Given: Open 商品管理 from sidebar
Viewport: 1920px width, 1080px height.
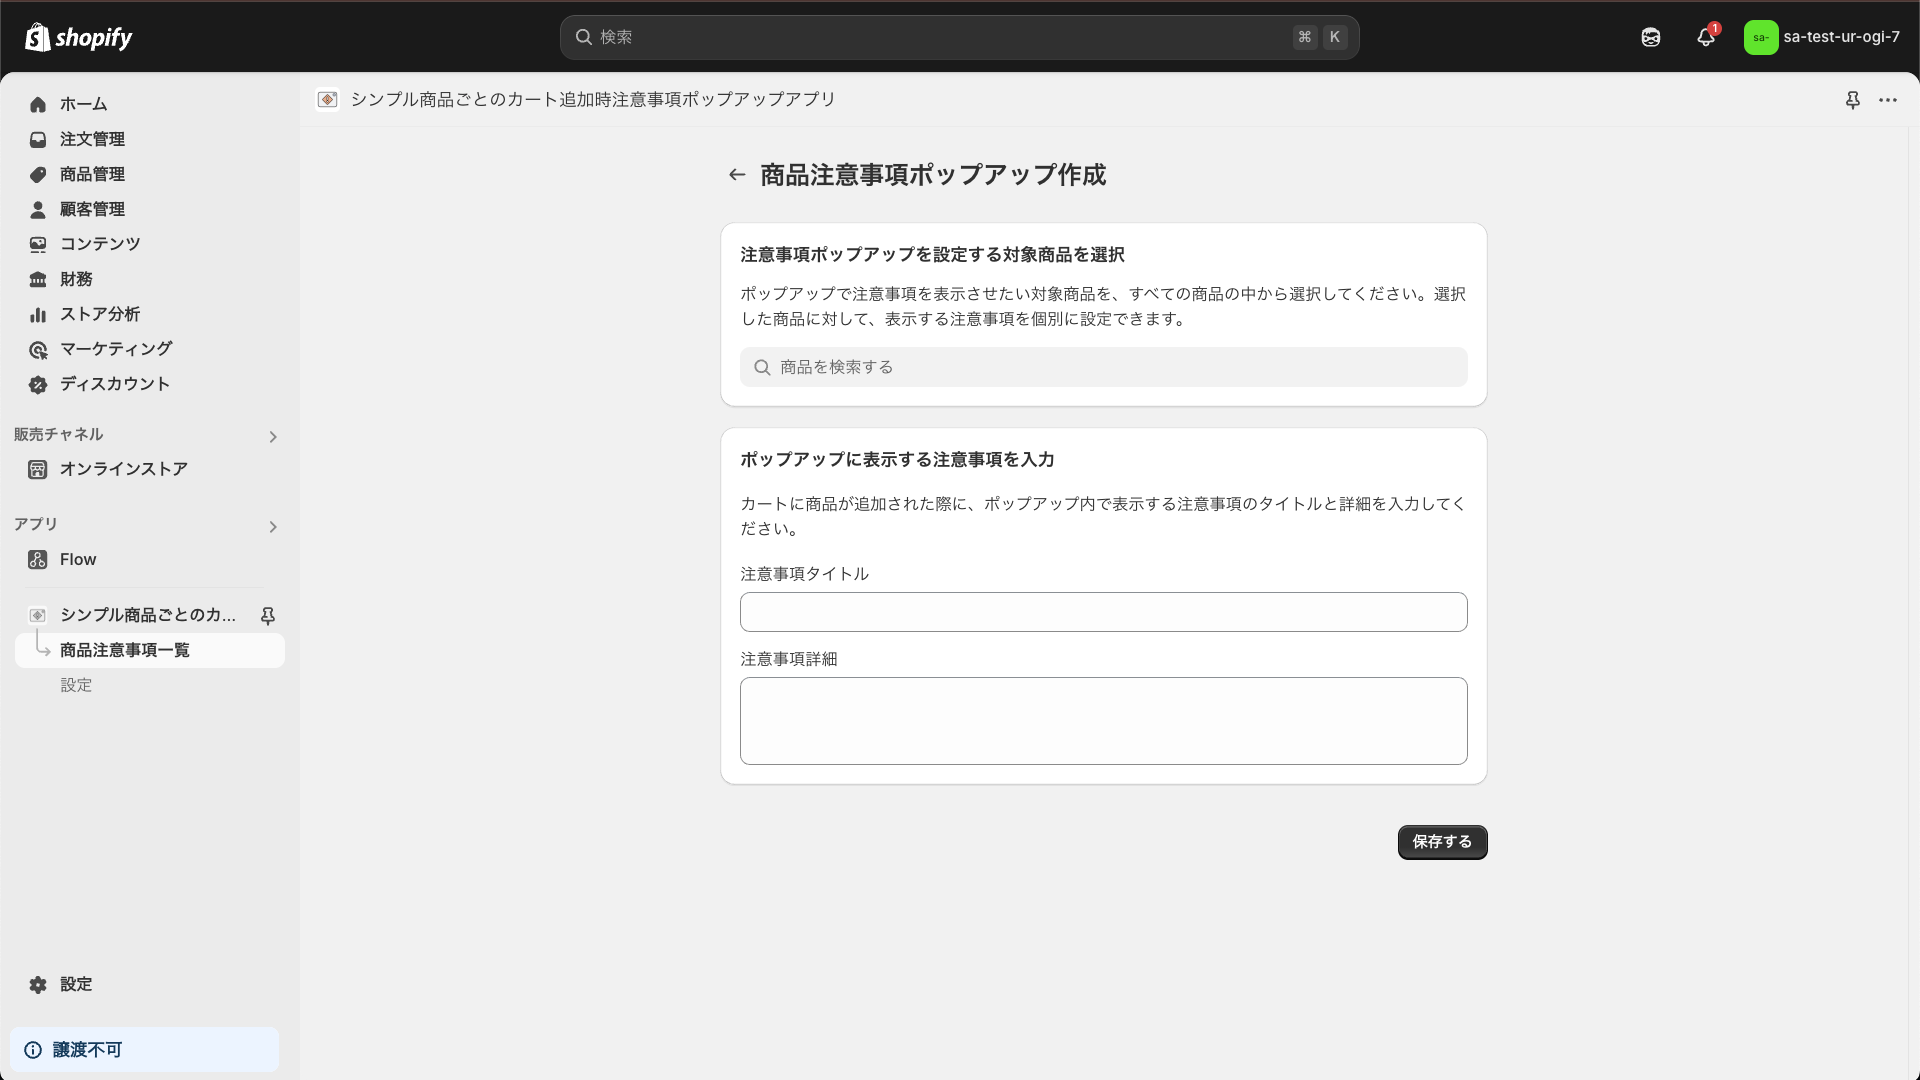Looking at the screenshot, I should click(92, 174).
